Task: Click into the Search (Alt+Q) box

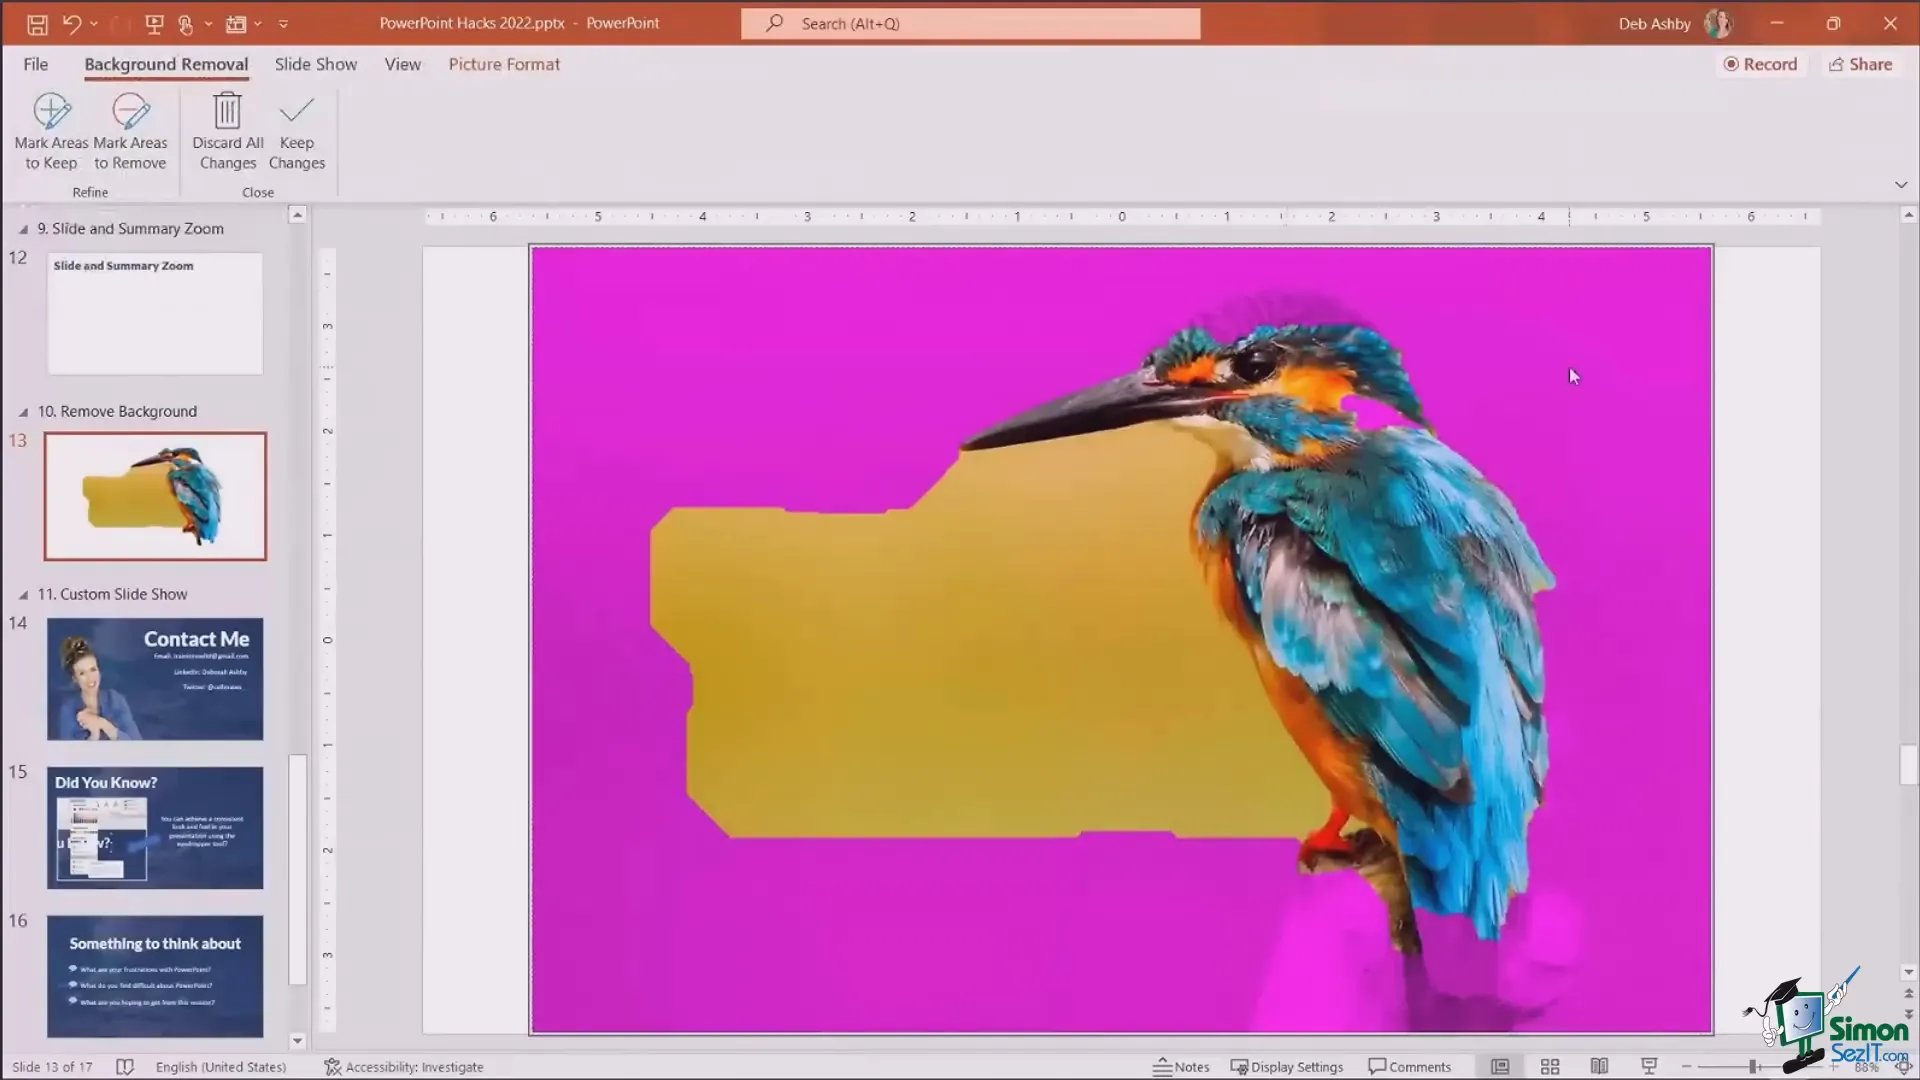Action: 970,23
